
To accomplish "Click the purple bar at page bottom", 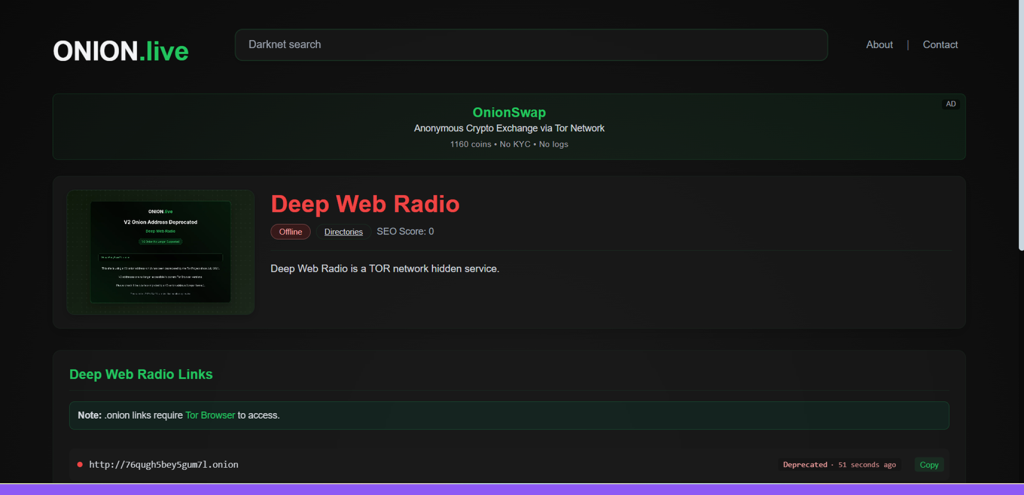I will pos(512,489).
